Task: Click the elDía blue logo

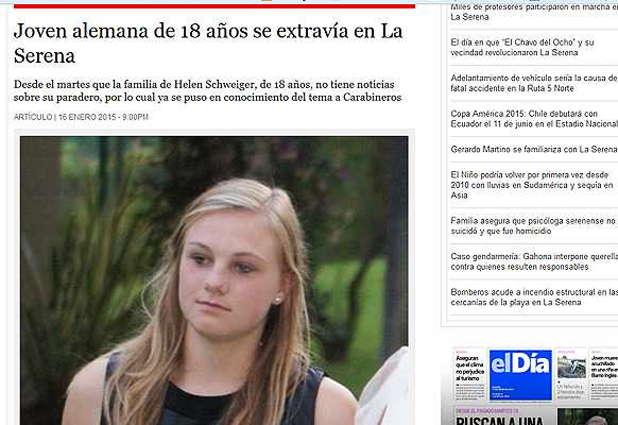Action: [520, 375]
